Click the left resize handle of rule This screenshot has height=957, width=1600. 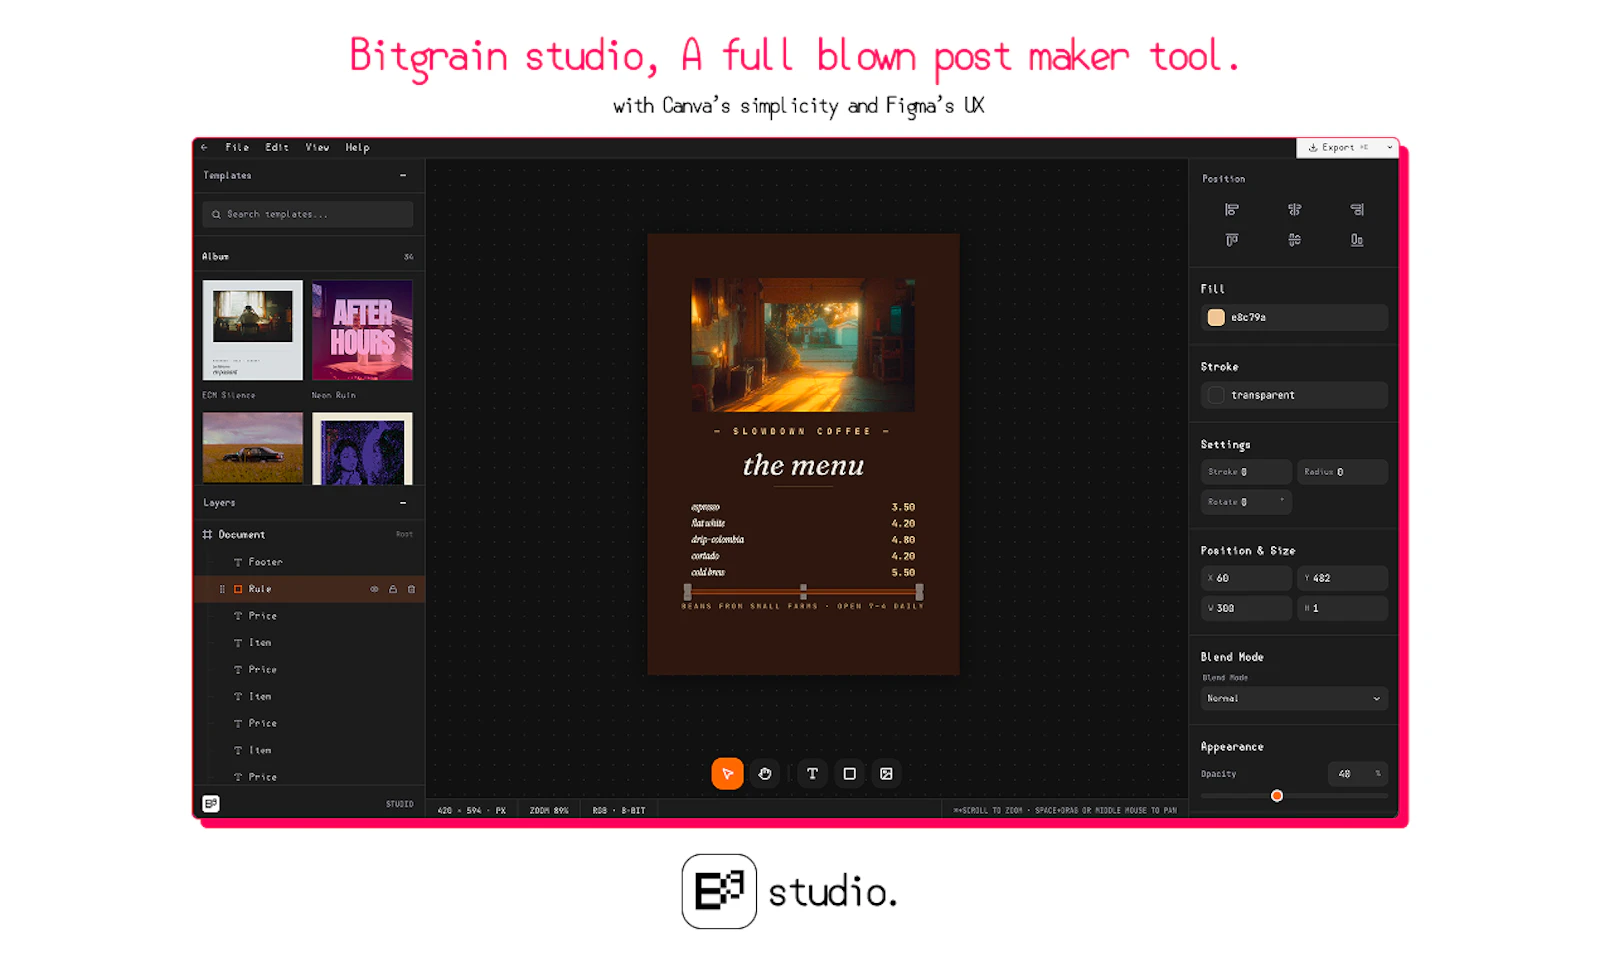[687, 591]
